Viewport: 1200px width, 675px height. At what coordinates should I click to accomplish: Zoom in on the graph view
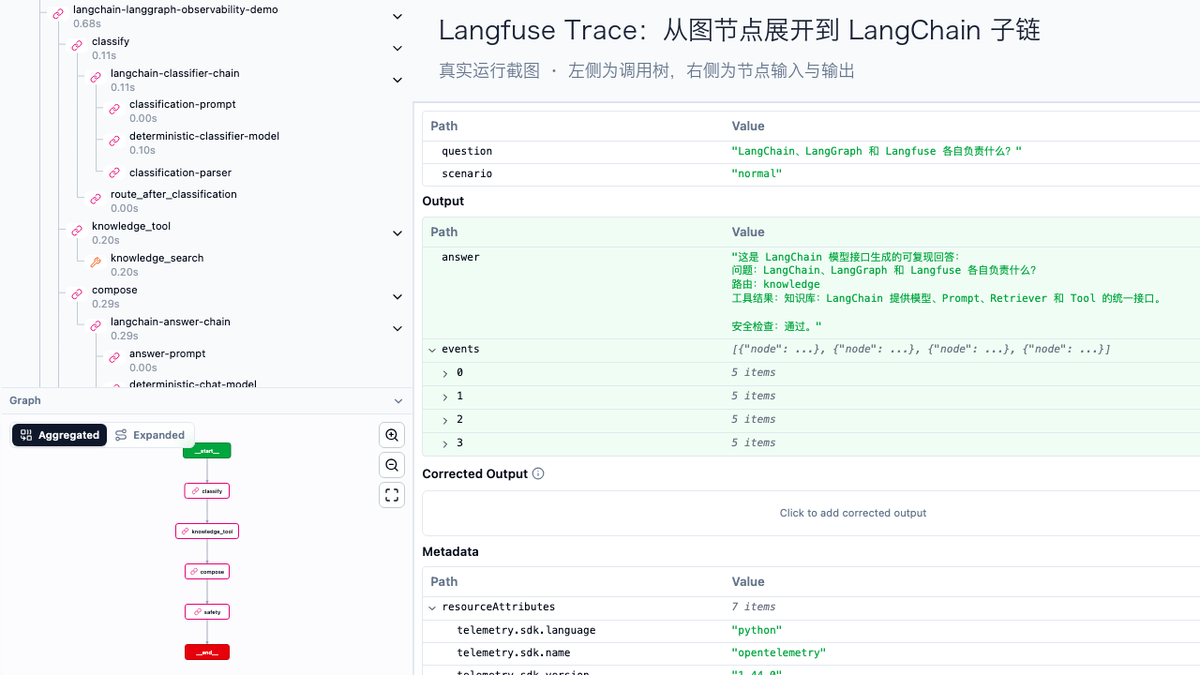(x=392, y=435)
